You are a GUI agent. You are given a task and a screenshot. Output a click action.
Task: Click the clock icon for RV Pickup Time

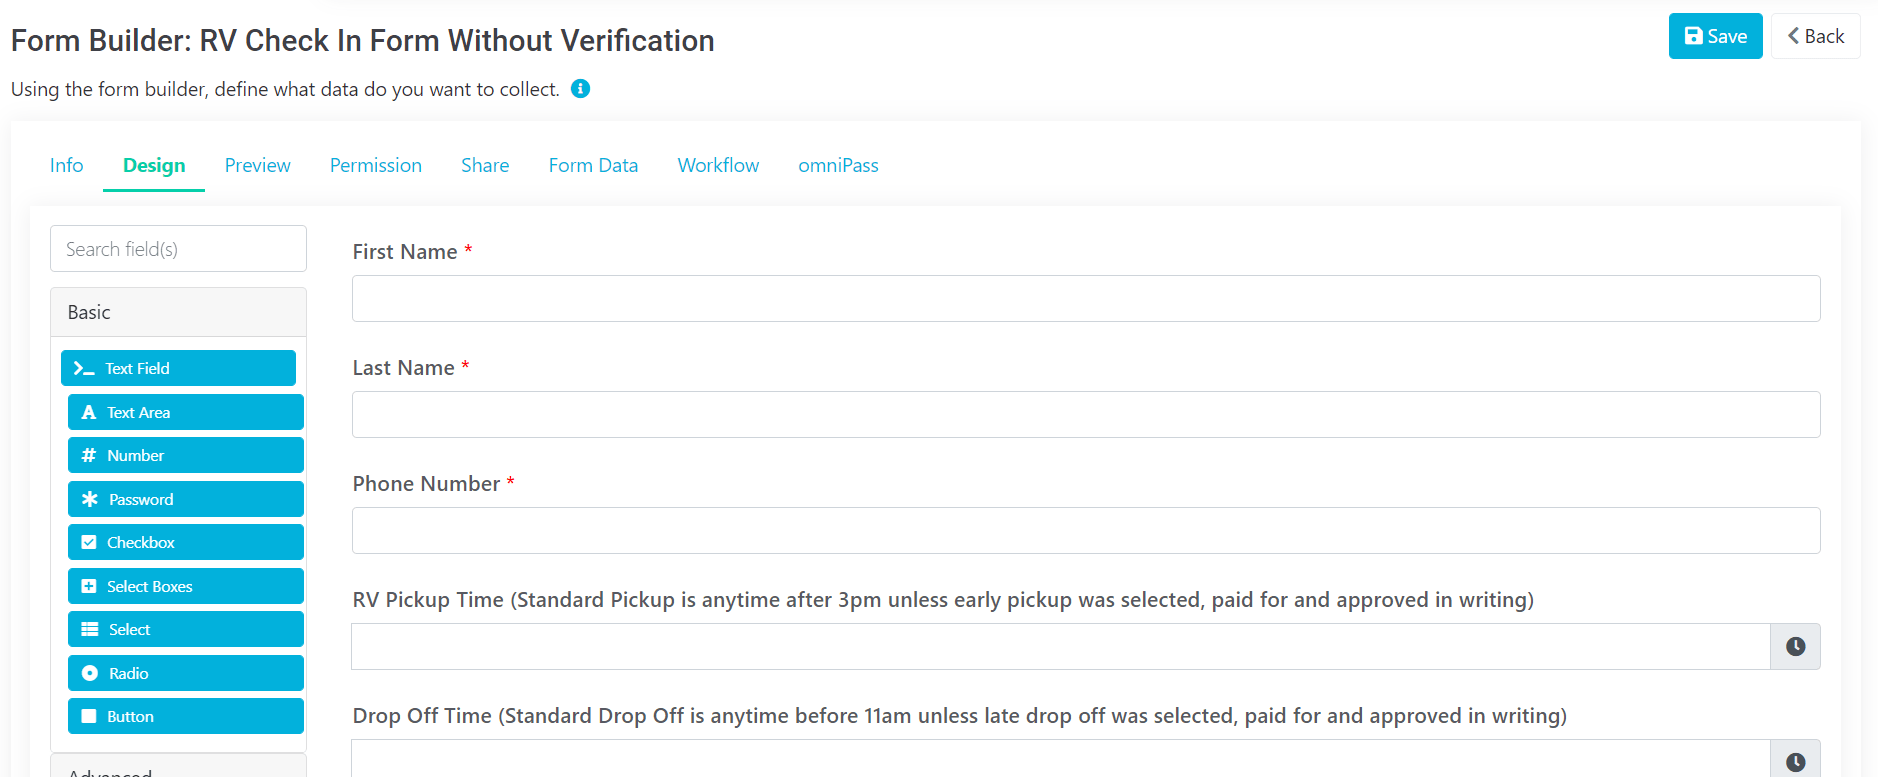point(1795,647)
